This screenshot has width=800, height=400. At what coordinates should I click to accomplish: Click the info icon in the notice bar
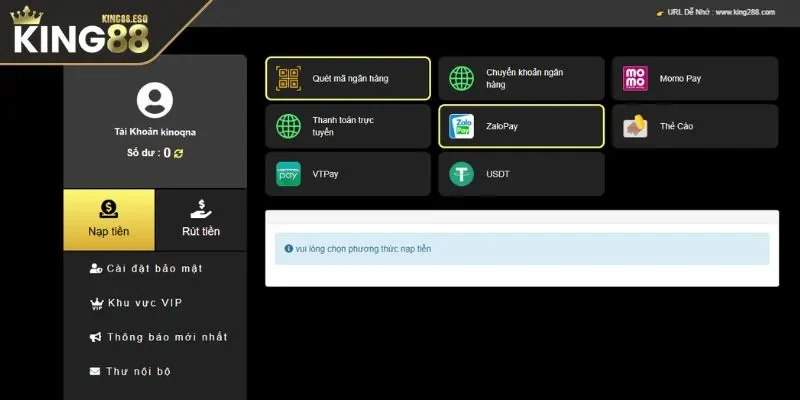289,248
